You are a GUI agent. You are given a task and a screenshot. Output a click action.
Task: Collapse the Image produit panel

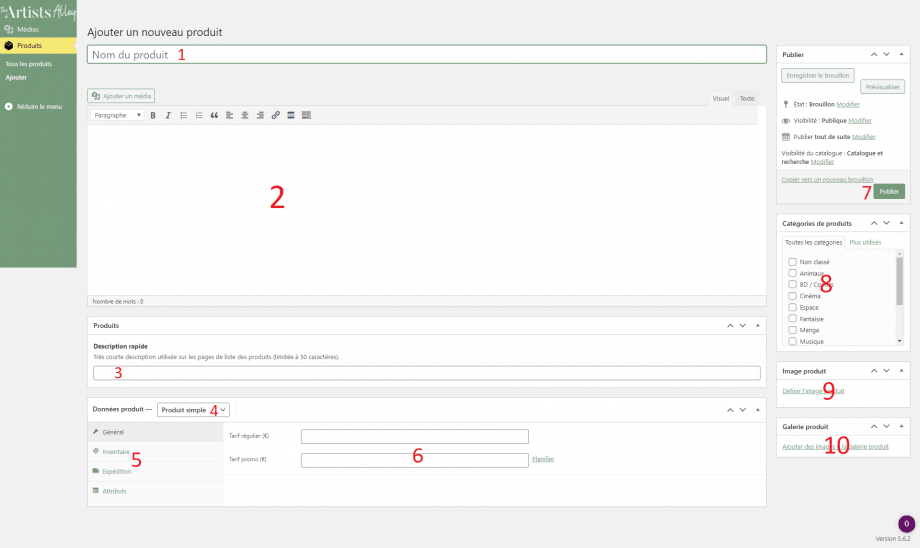click(901, 371)
